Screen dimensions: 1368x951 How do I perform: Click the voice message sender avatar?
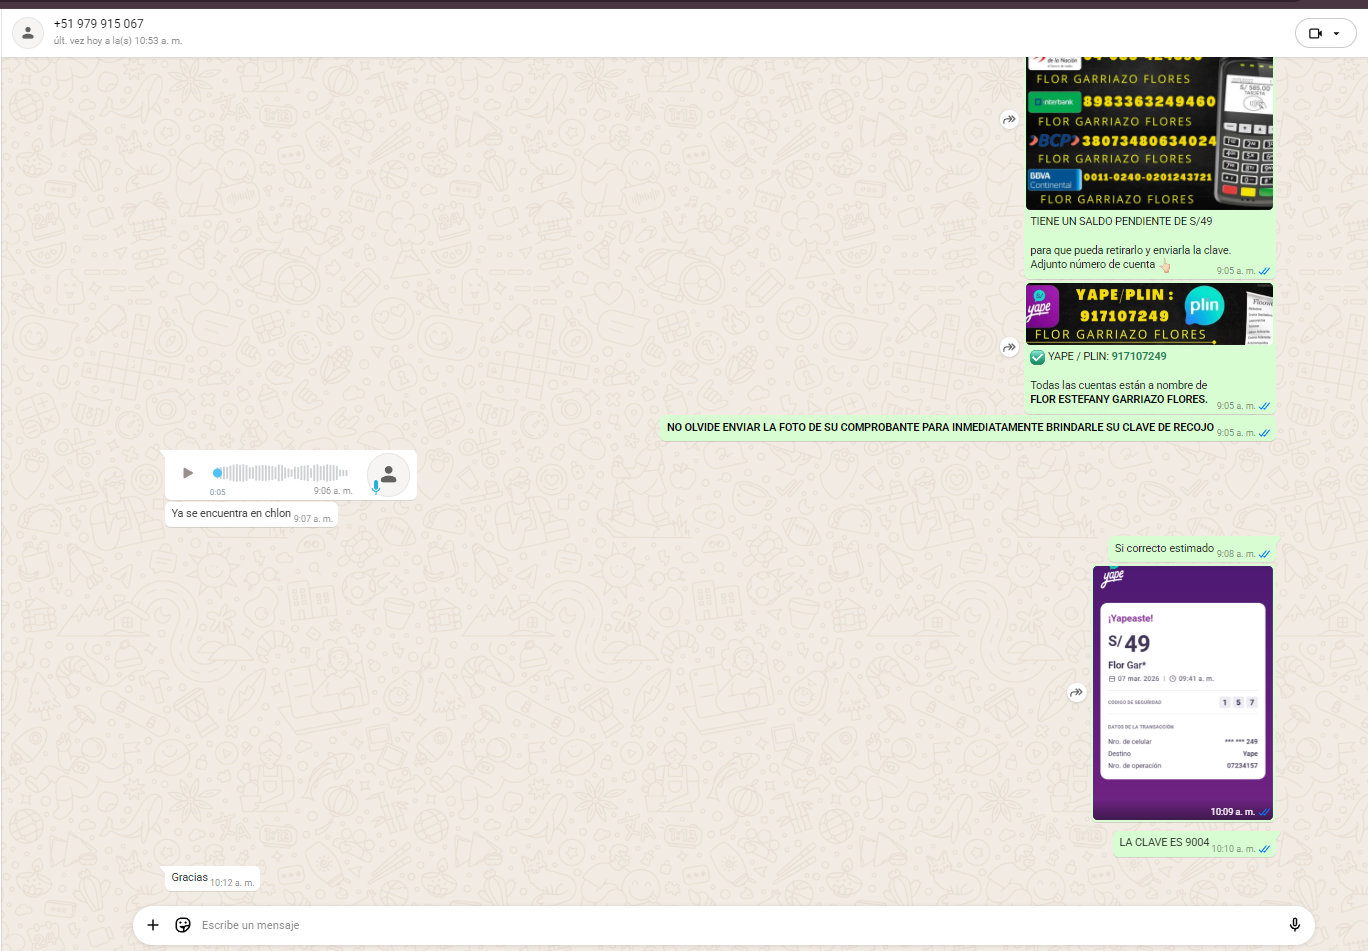coord(388,475)
